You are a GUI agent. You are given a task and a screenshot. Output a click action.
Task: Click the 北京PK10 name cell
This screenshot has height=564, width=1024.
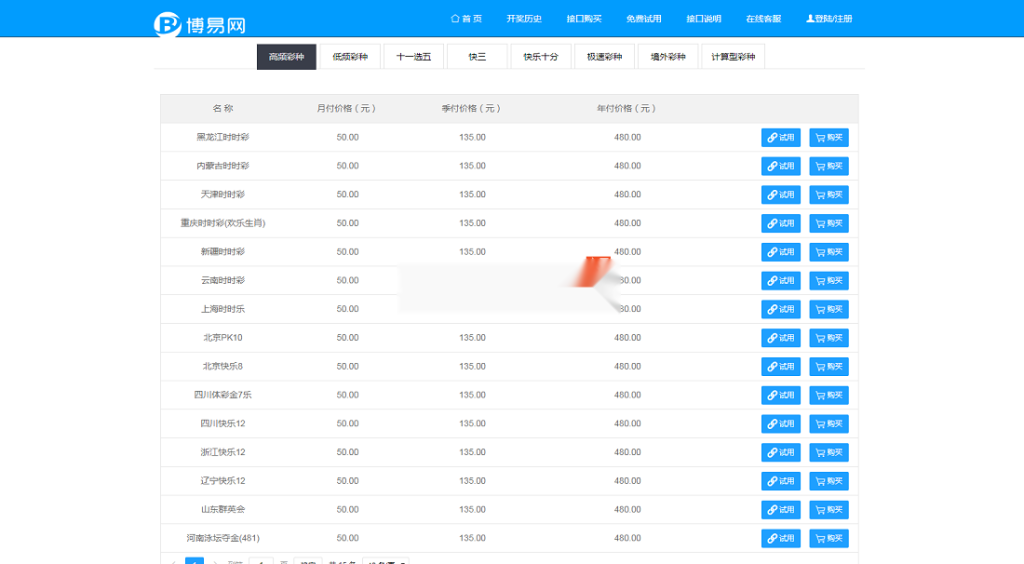point(223,337)
